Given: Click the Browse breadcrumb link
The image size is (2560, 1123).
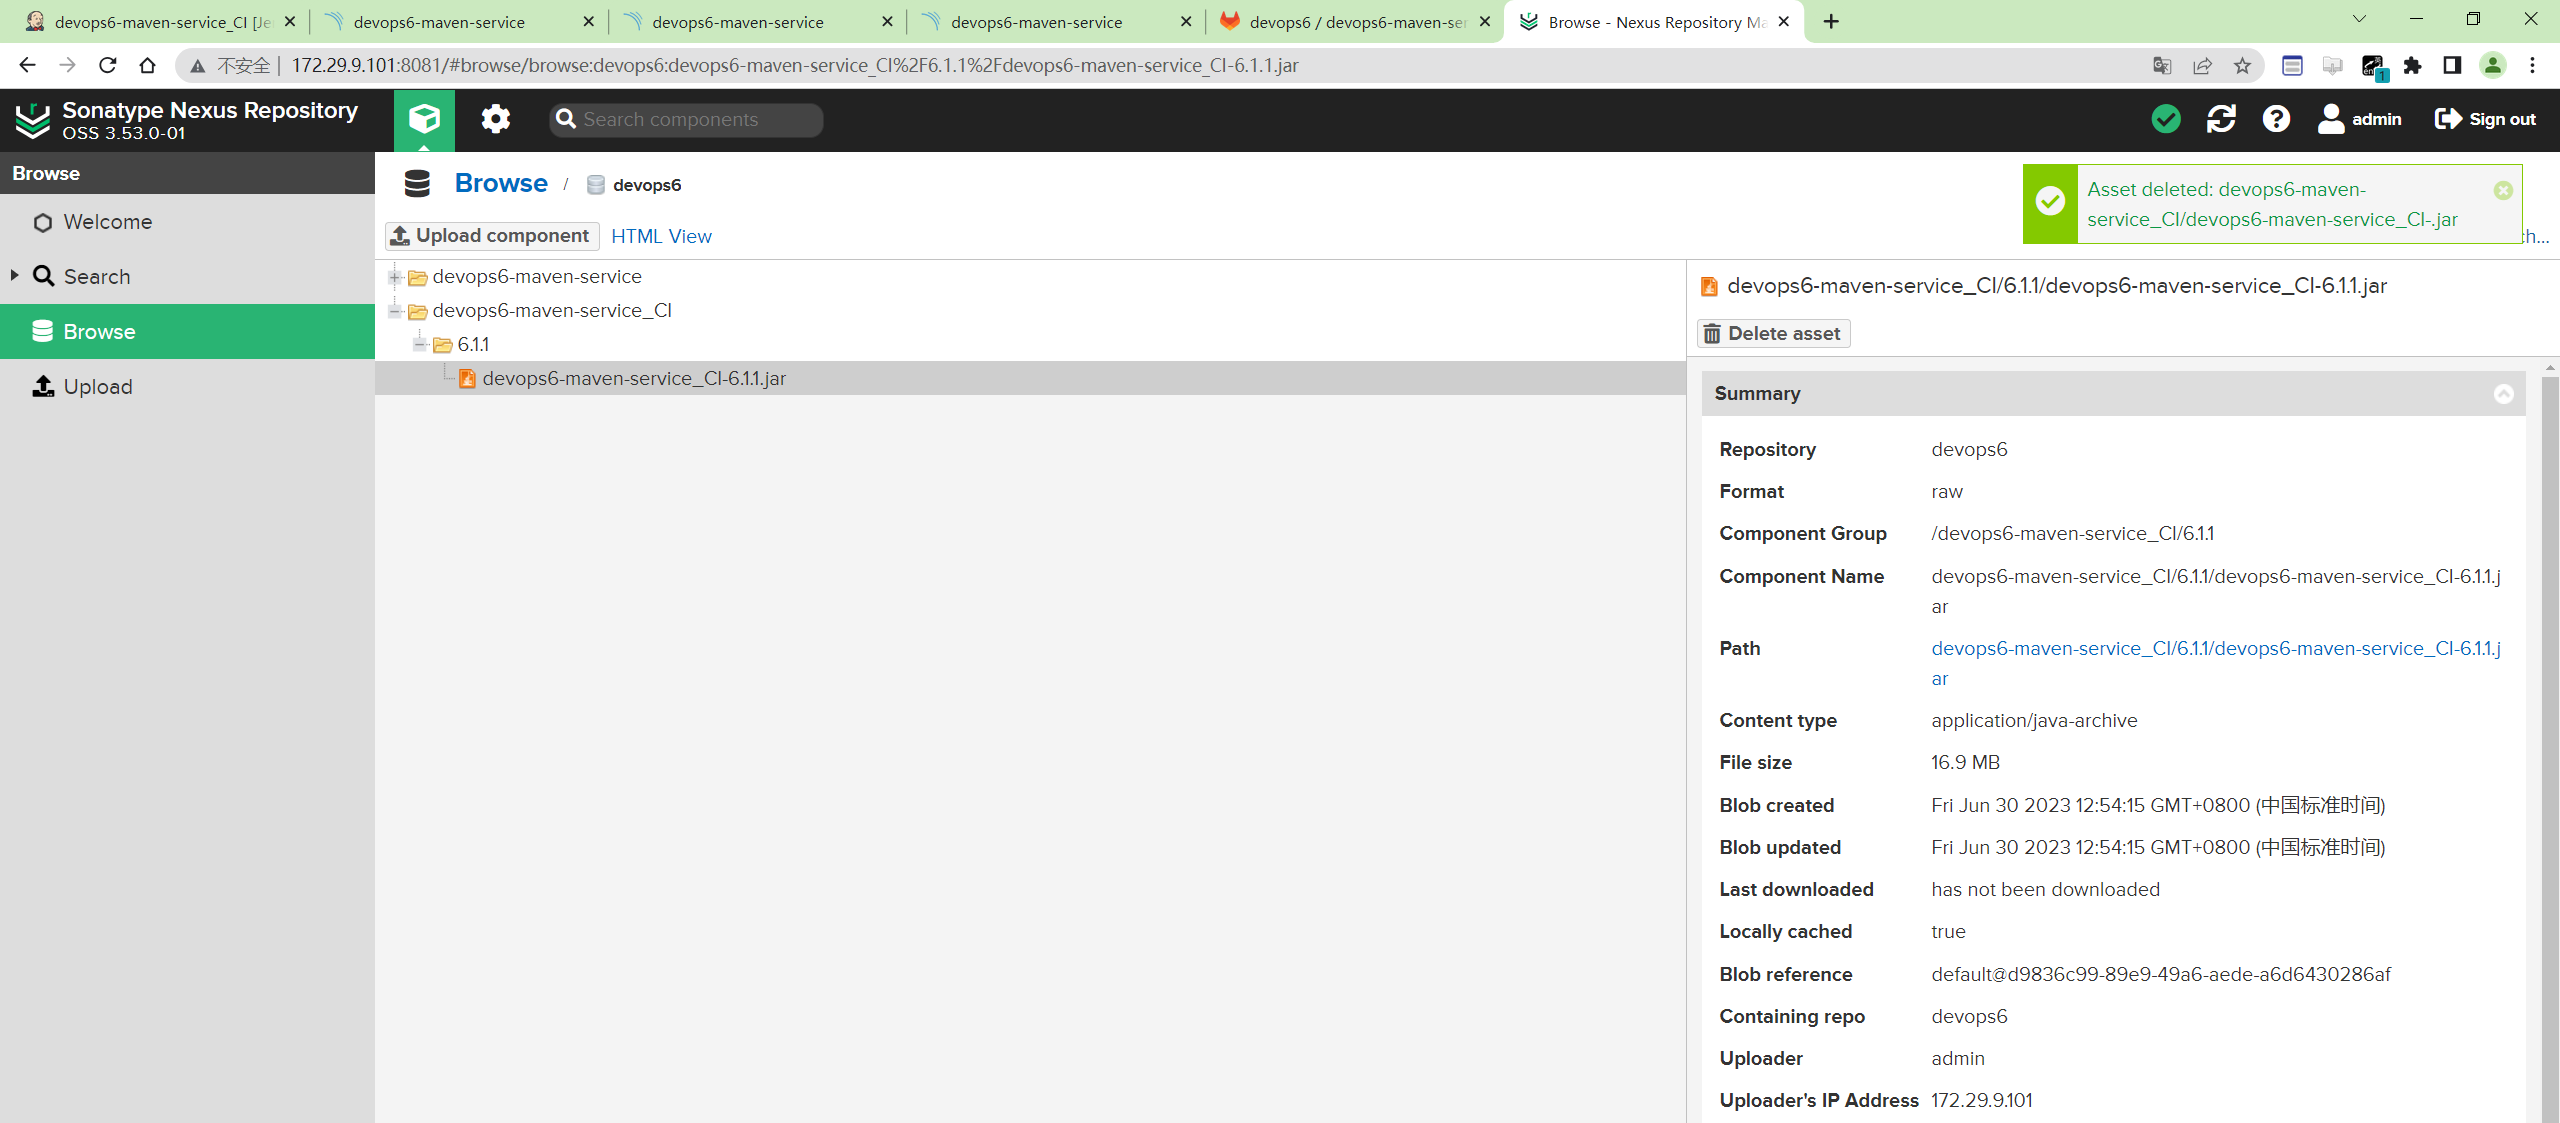Looking at the screenshot, I should click(501, 183).
